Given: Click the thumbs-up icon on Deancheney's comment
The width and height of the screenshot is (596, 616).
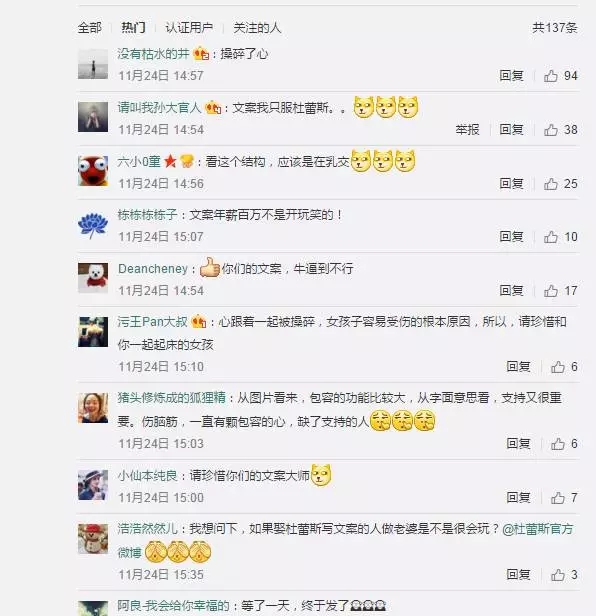Looking at the screenshot, I should pos(551,291).
